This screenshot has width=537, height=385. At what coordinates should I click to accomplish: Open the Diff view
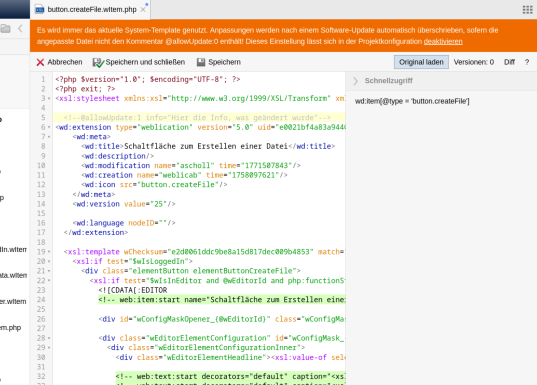click(509, 62)
